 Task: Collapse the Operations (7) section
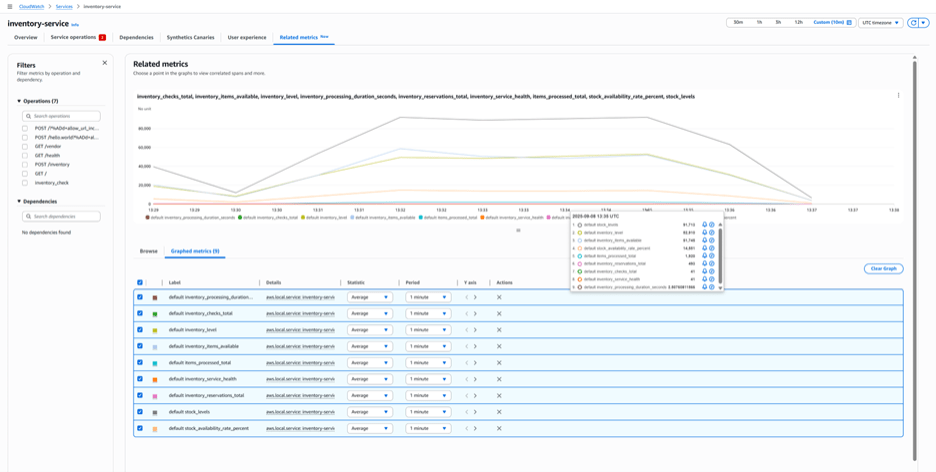tap(19, 101)
